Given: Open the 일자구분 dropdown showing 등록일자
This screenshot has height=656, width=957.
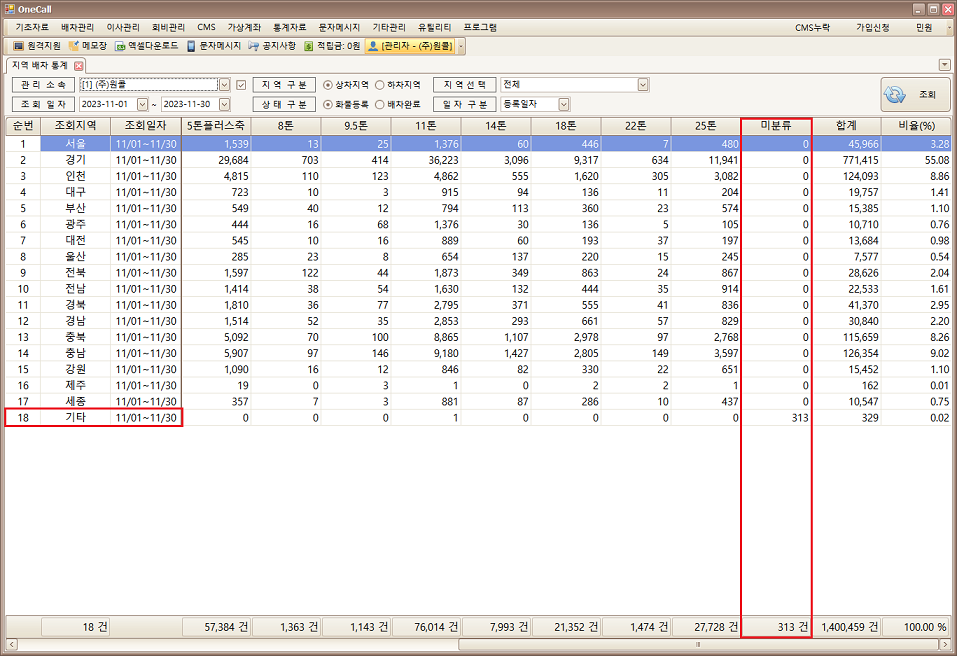Looking at the screenshot, I should pos(564,104).
